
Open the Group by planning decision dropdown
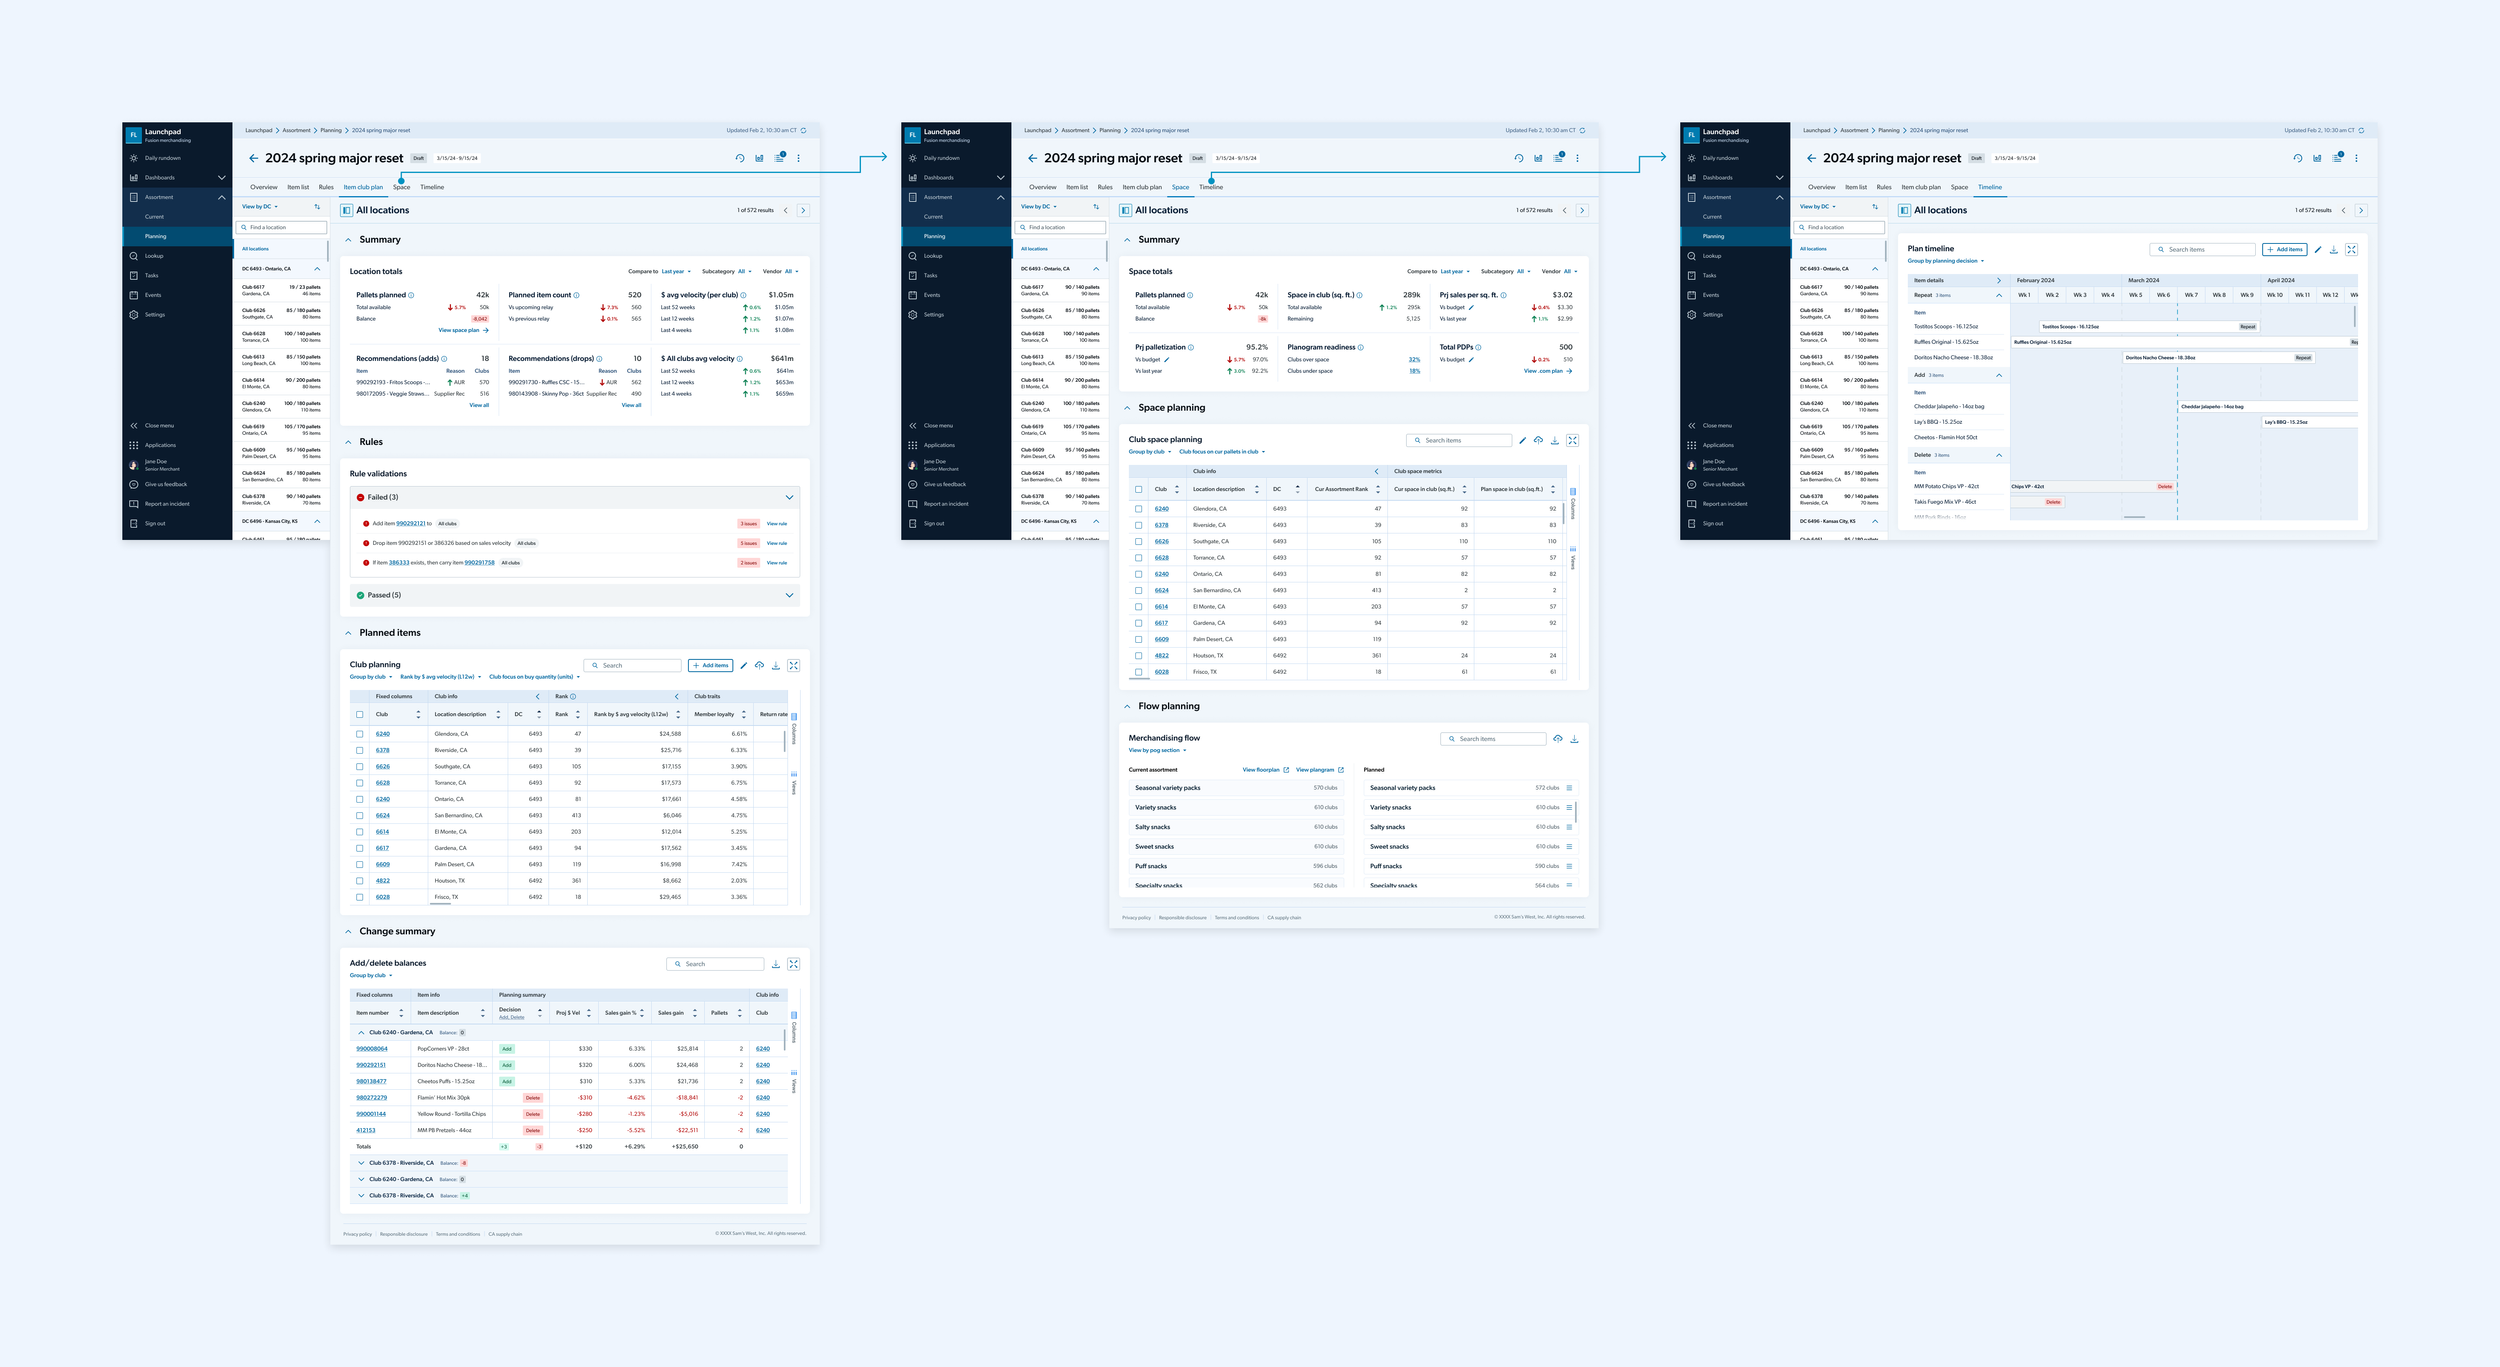coord(1945,261)
